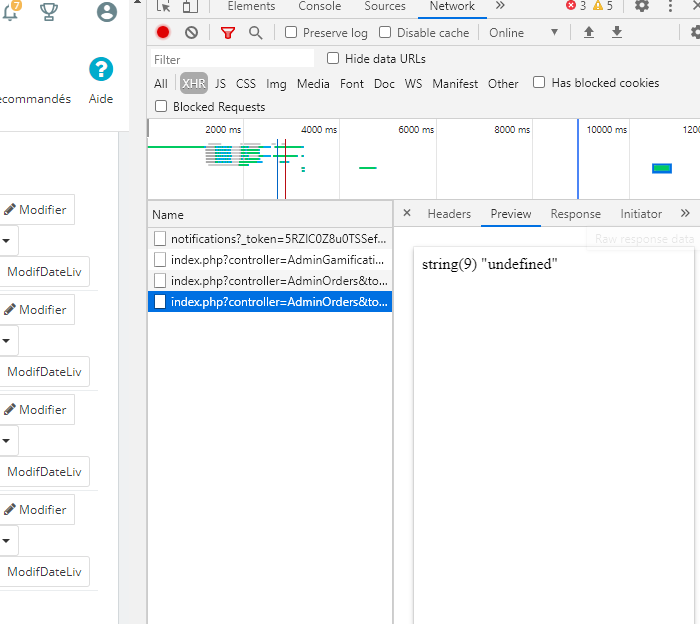
Task: Select the Other filter type
Action: [503, 83]
